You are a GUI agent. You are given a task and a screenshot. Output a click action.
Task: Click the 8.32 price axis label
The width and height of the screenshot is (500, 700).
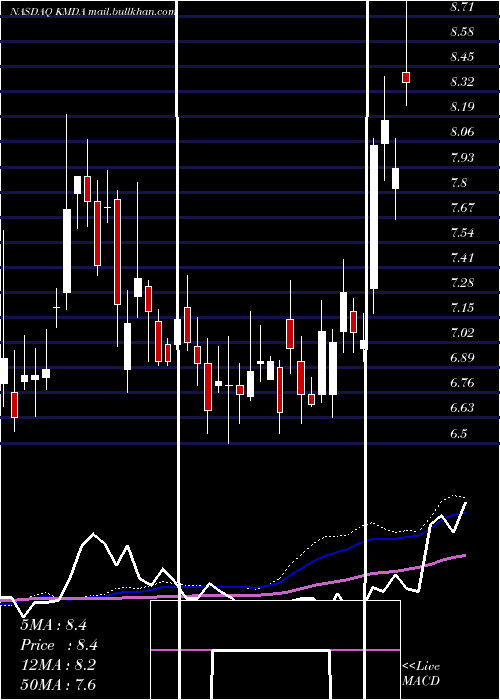point(462,82)
